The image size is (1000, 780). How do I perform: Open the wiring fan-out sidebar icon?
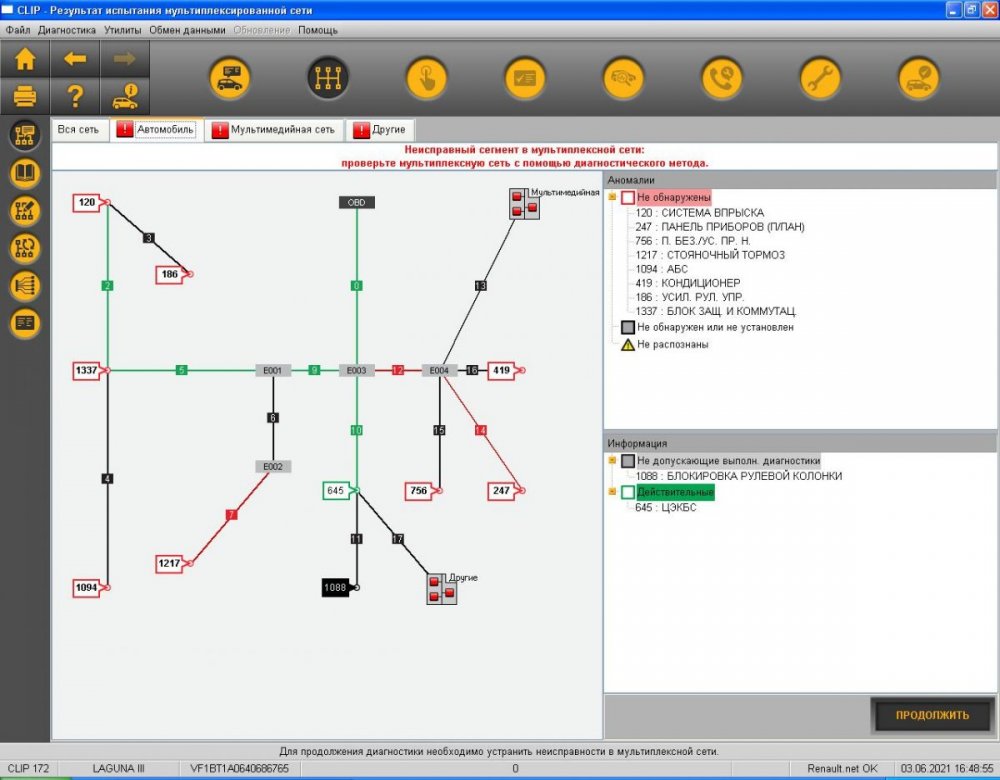point(25,285)
